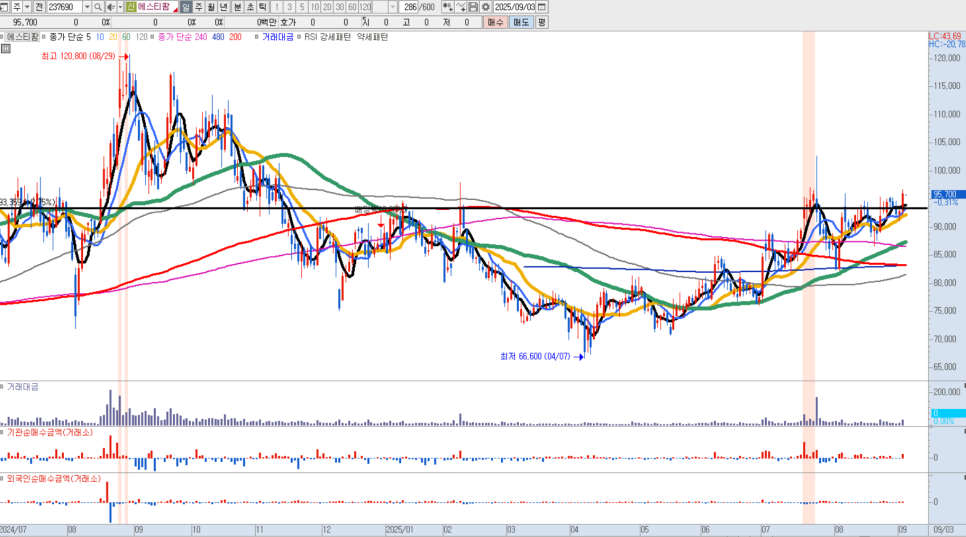
Task: Click the 전 button in the toolbar
Action: [39, 7]
